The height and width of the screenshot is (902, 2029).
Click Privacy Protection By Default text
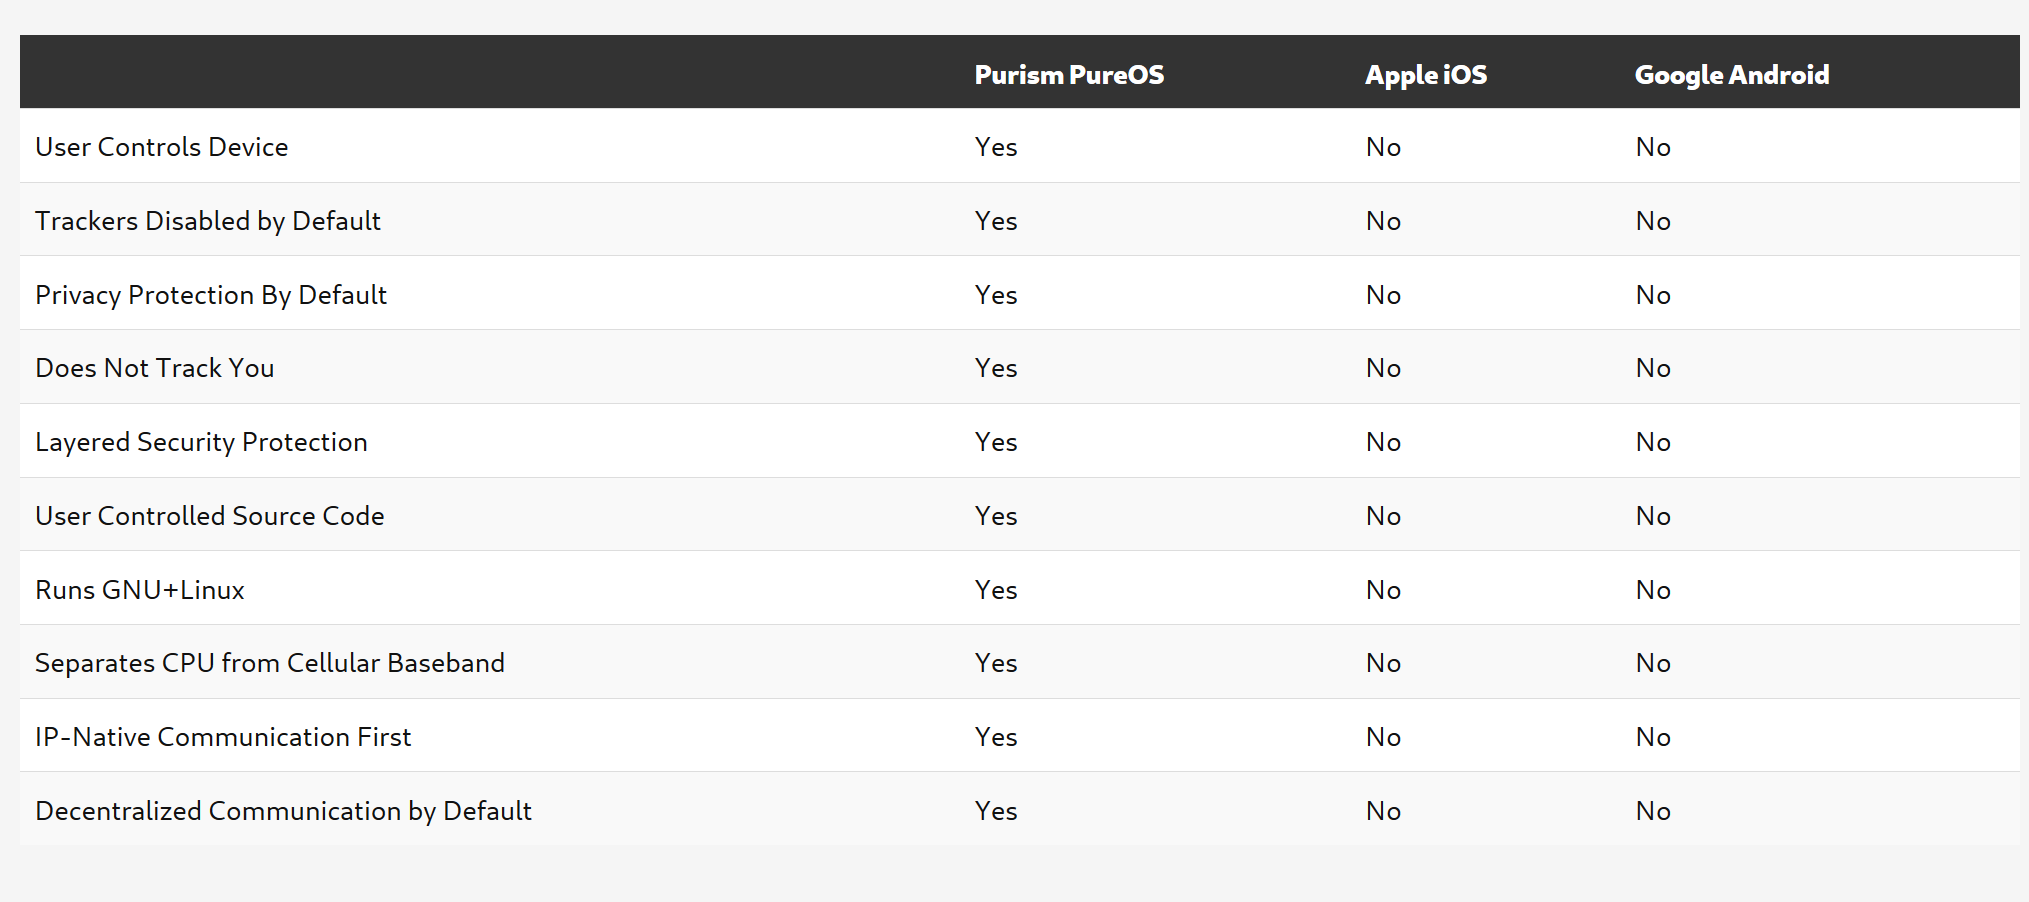211,295
